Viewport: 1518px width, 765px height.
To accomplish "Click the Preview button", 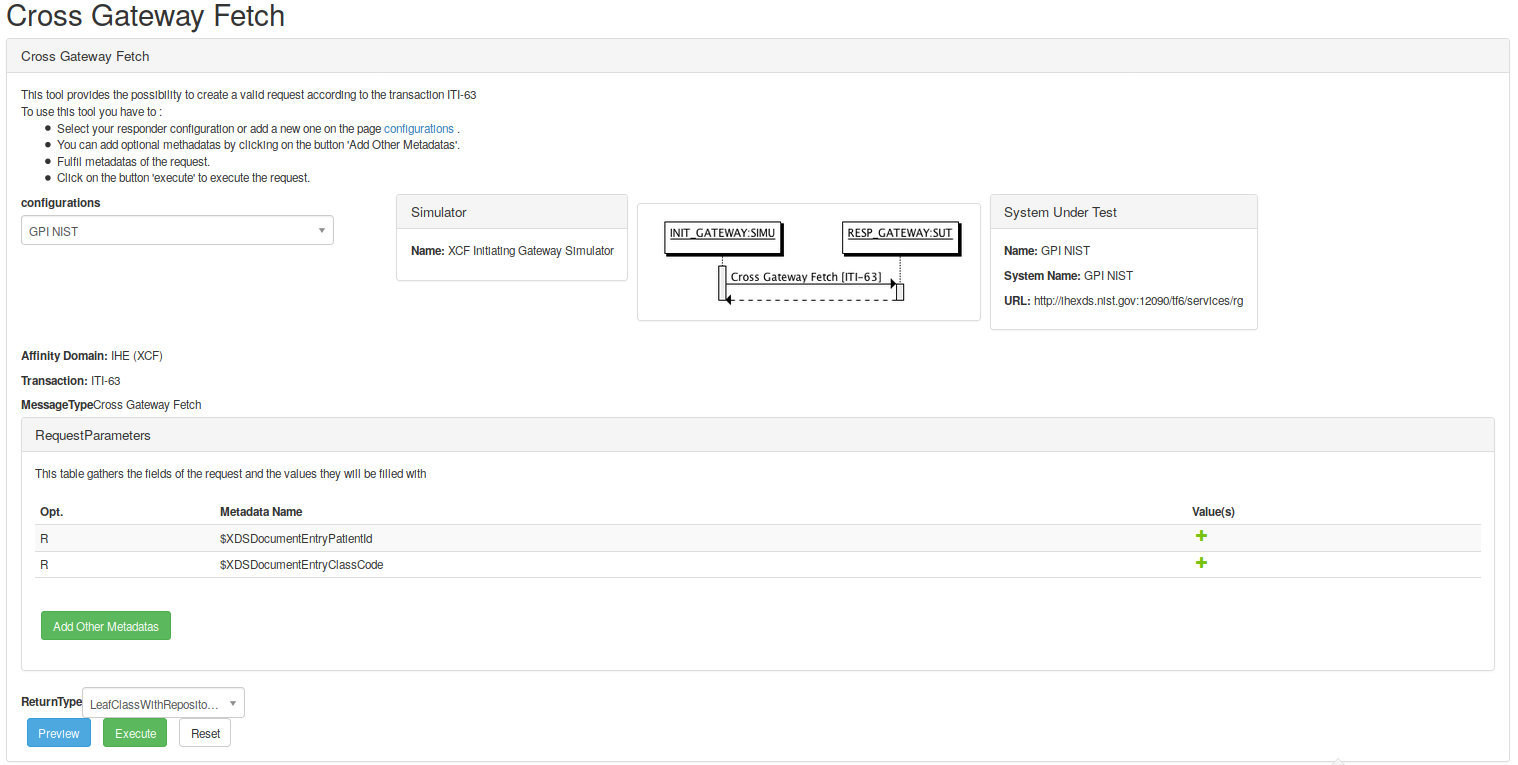I will (59, 733).
